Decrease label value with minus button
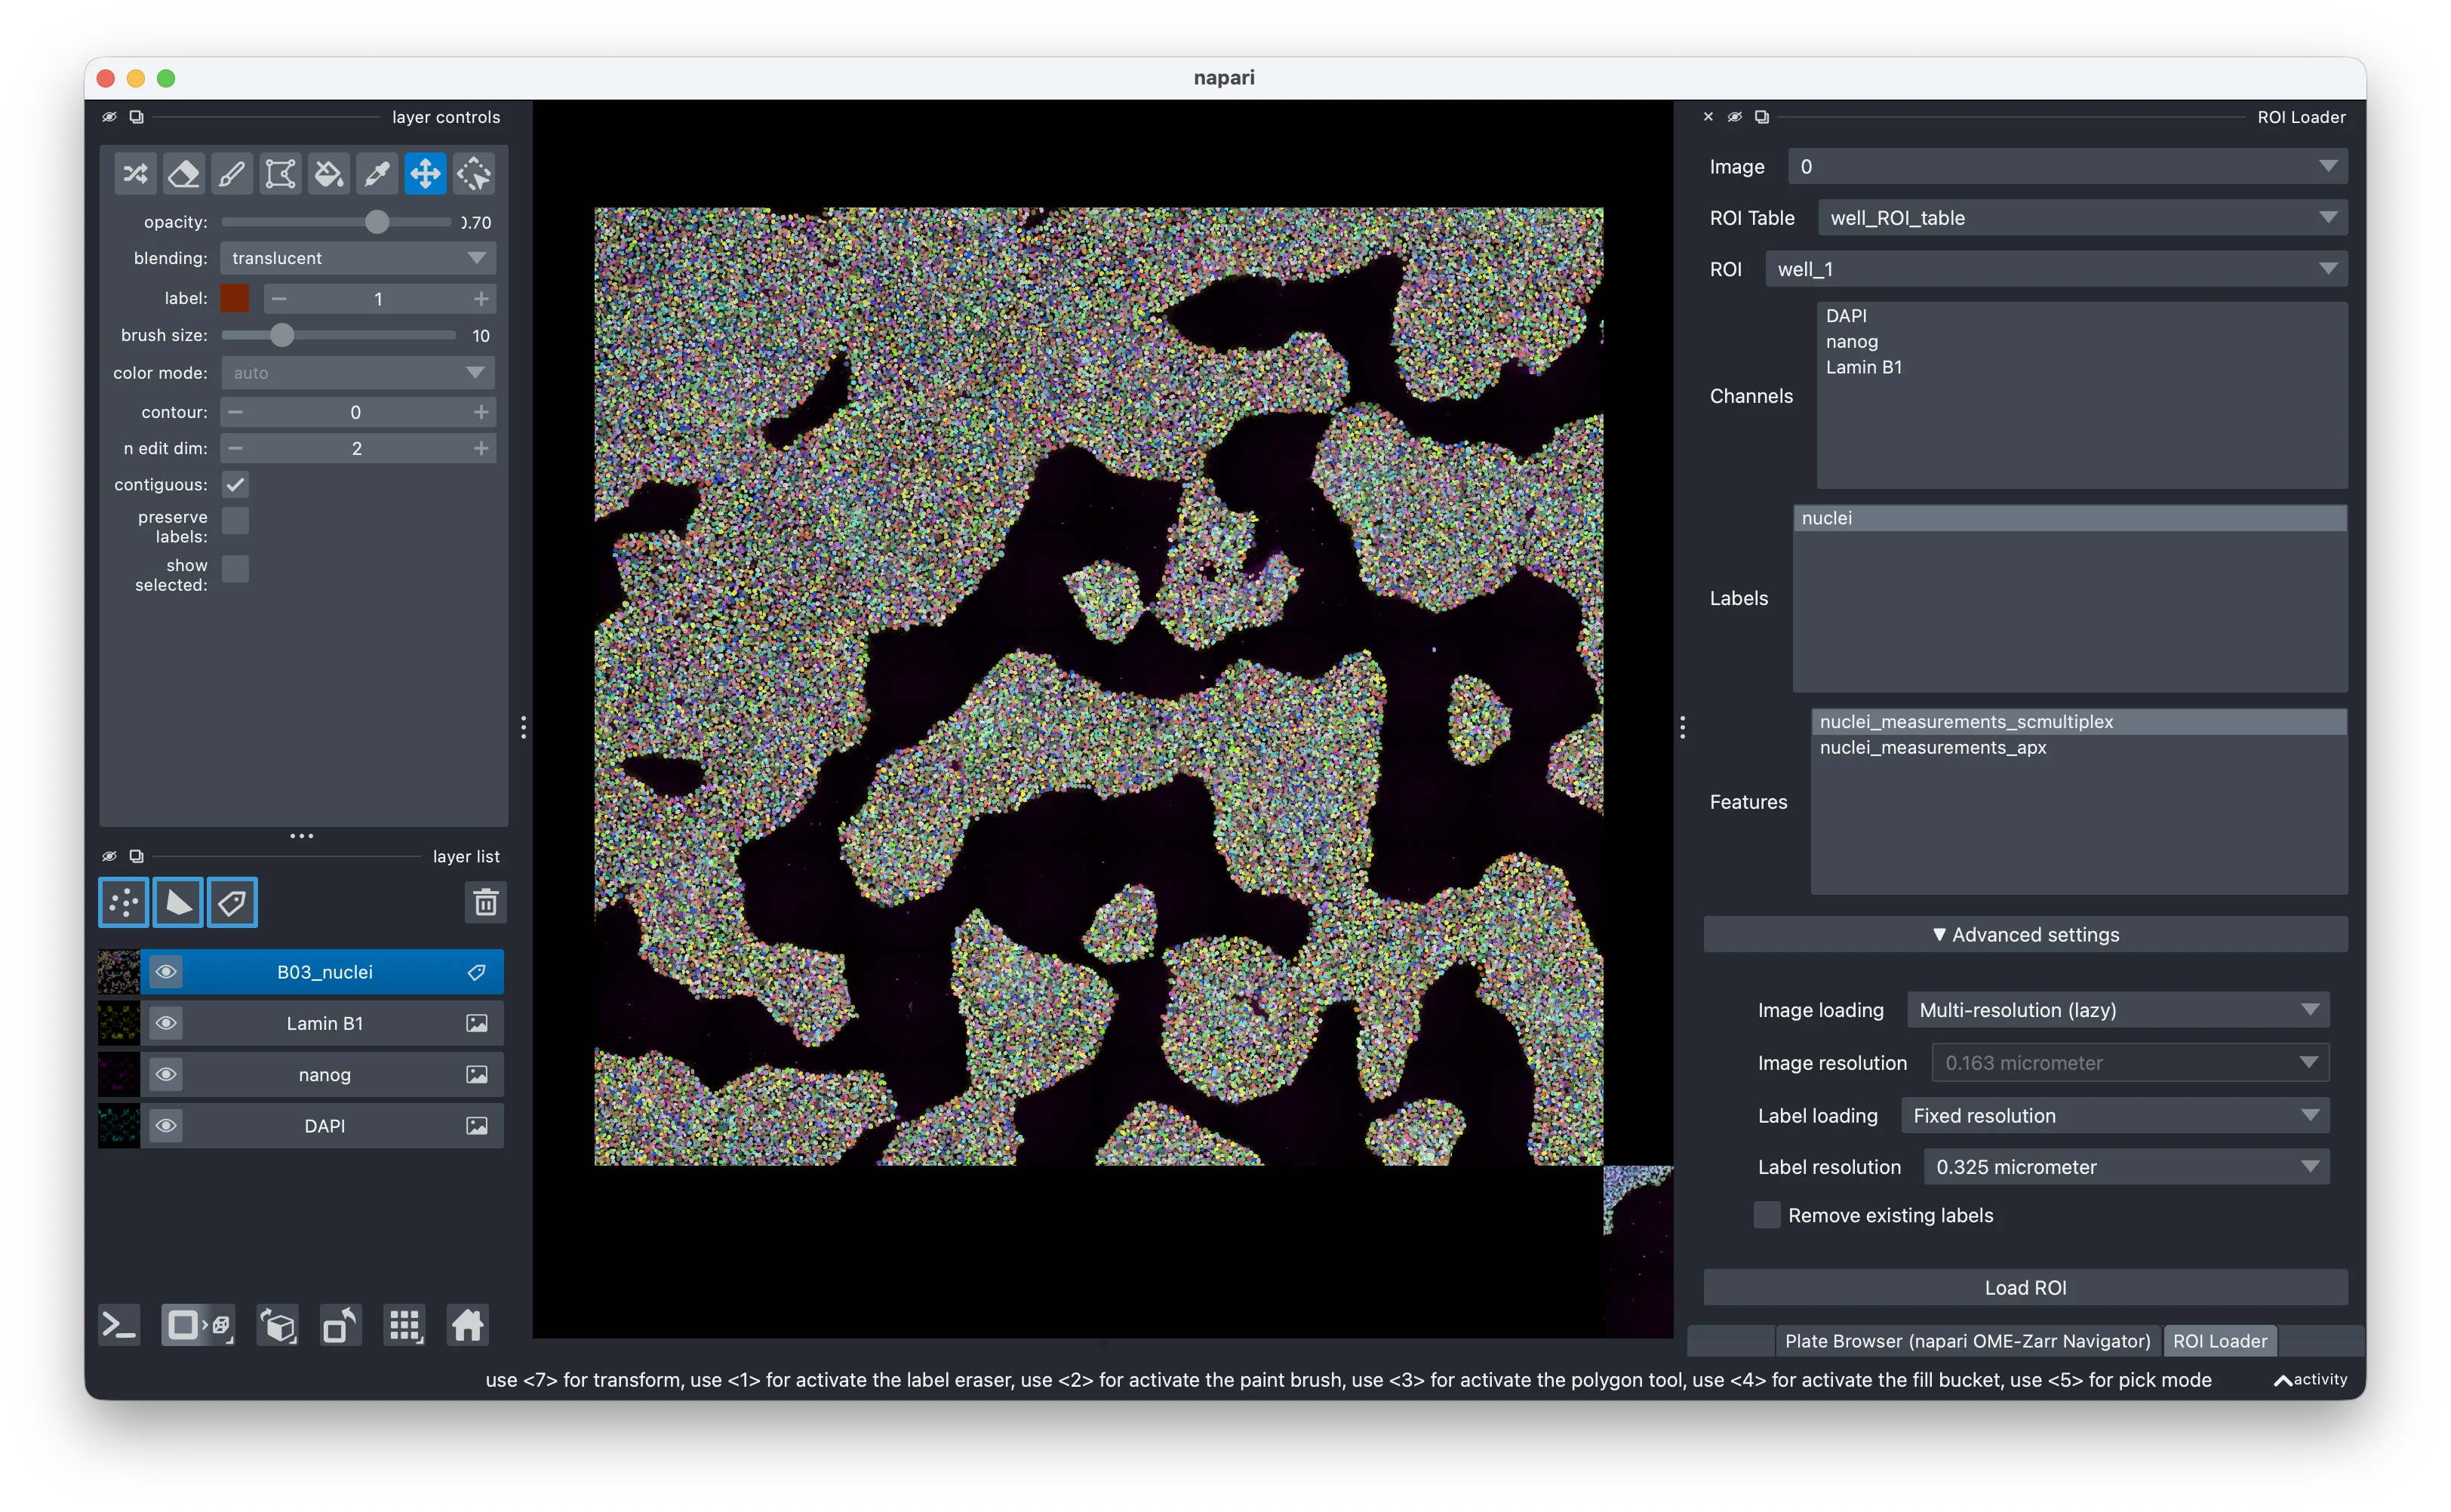Viewport: 2451px width, 1512px height. [x=279, y=299]
